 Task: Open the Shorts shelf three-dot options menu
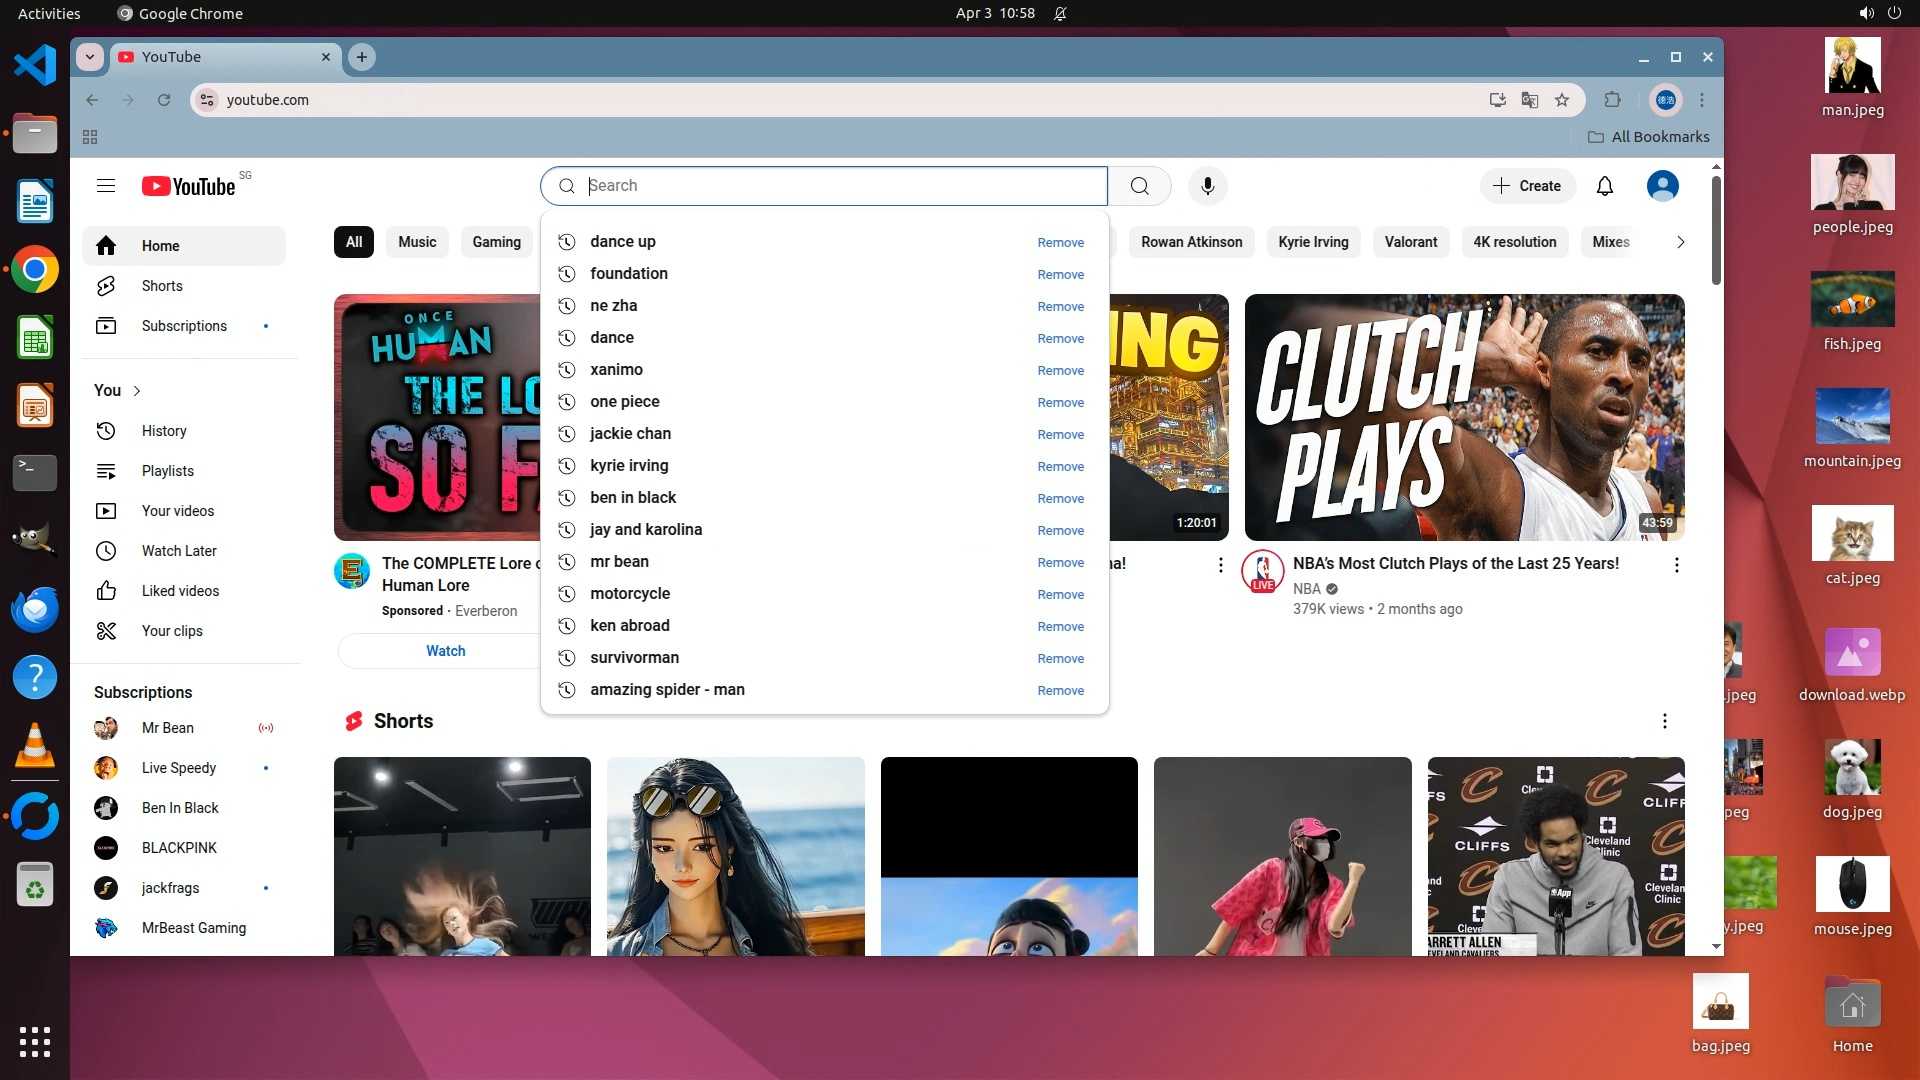(1664, 721)
